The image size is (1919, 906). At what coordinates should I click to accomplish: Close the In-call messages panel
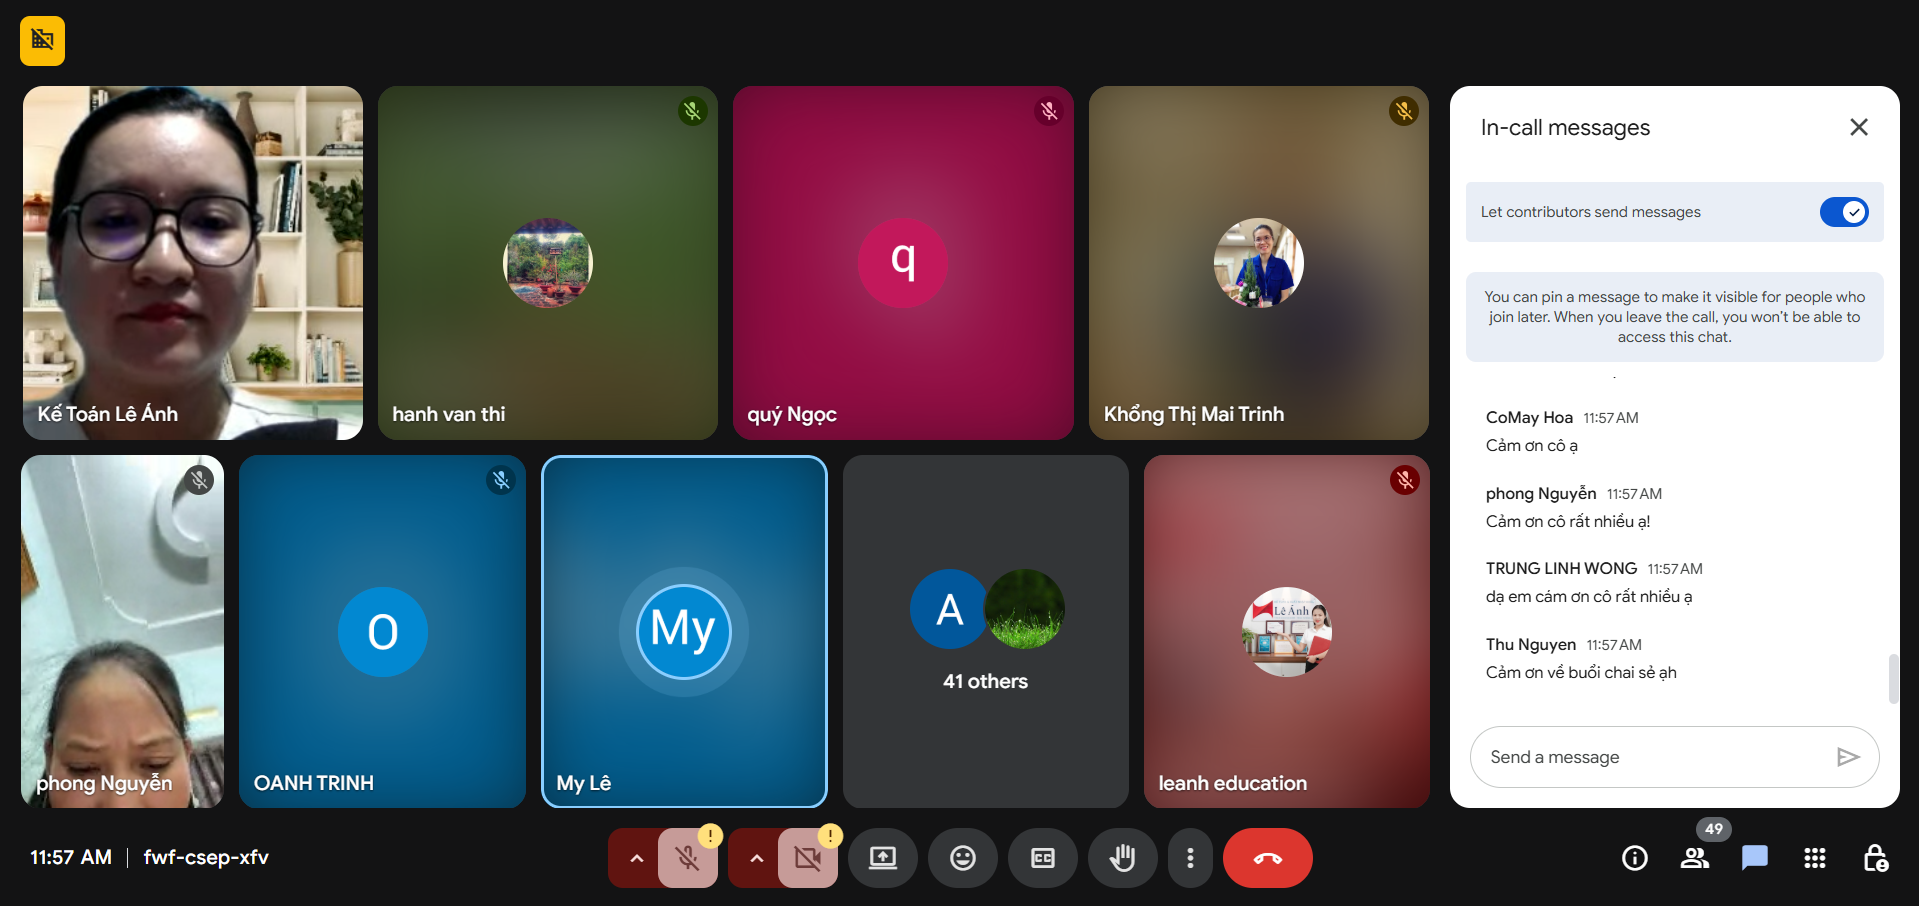click(x=1858, y=127)
